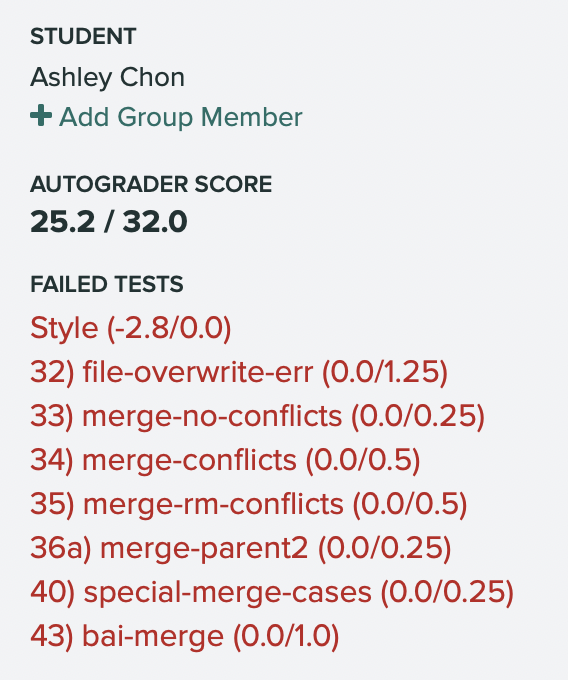
Task: View failed test 33 merge-no-conflicts
Action: click(258, 416)
